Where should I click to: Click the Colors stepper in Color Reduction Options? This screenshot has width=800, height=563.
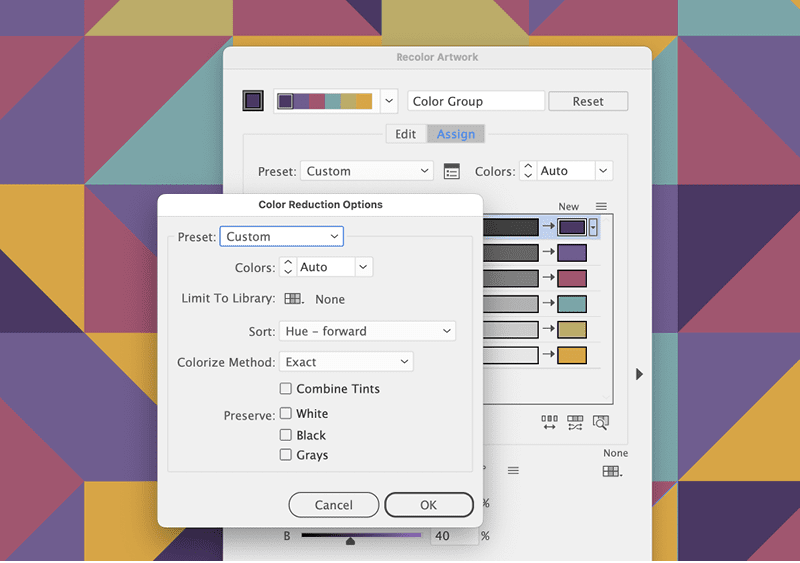coord(288,267)
